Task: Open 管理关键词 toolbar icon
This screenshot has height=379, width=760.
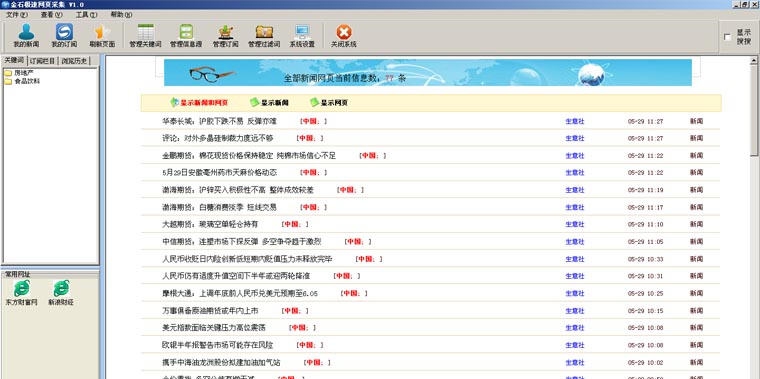Action: [x=145, y=32]
